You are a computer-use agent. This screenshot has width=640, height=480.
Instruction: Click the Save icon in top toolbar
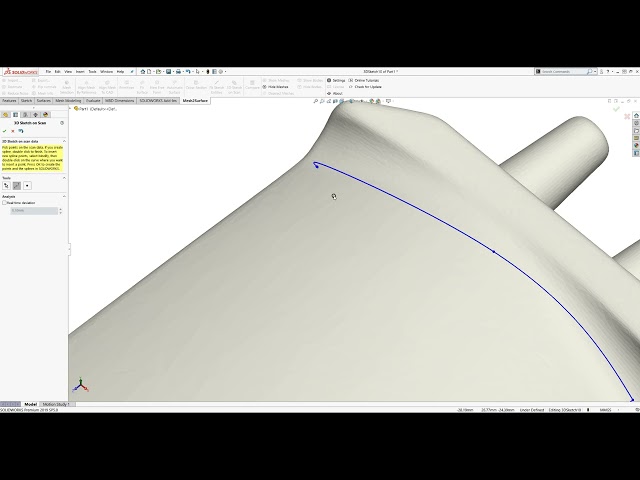[169, 71]
